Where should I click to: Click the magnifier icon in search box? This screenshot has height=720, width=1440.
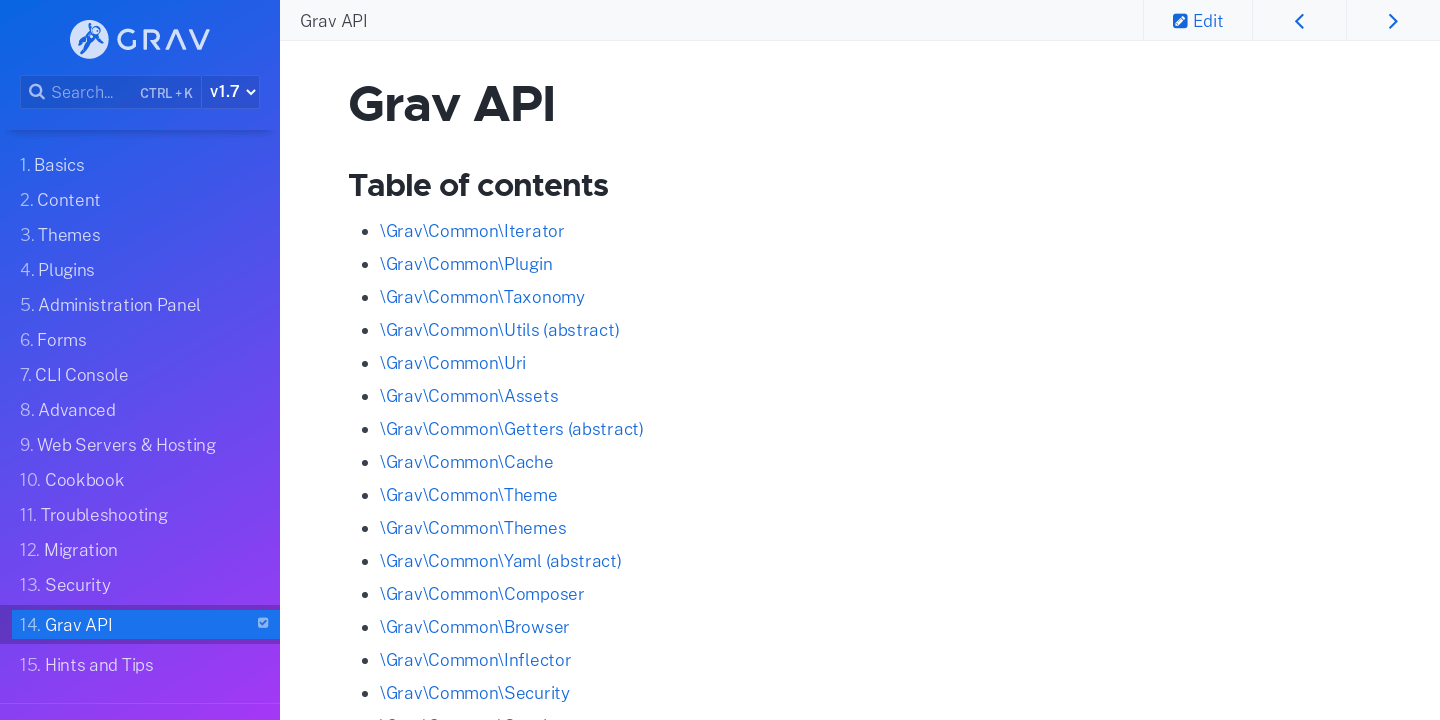click(36, 92)
